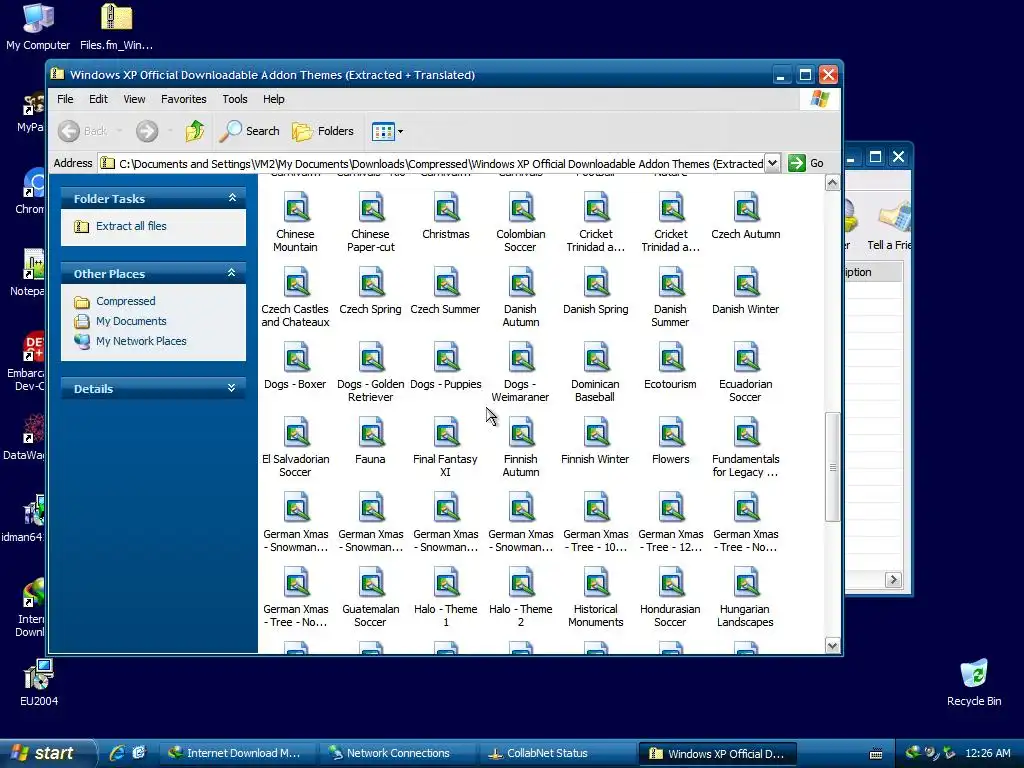Switch to Internet Download Manager taskbar button
The width and height of the screenshot is (1024, 768).
[x=236, y=754]
